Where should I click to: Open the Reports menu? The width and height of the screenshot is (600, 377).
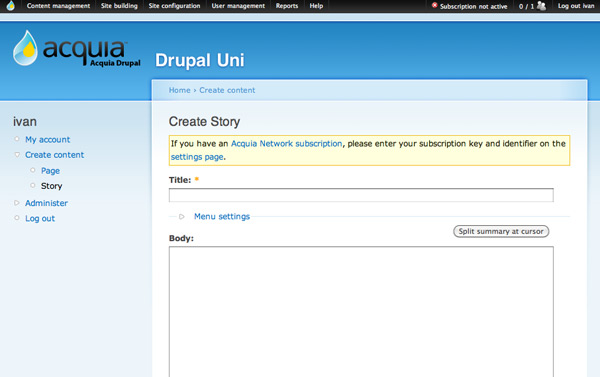287,6
